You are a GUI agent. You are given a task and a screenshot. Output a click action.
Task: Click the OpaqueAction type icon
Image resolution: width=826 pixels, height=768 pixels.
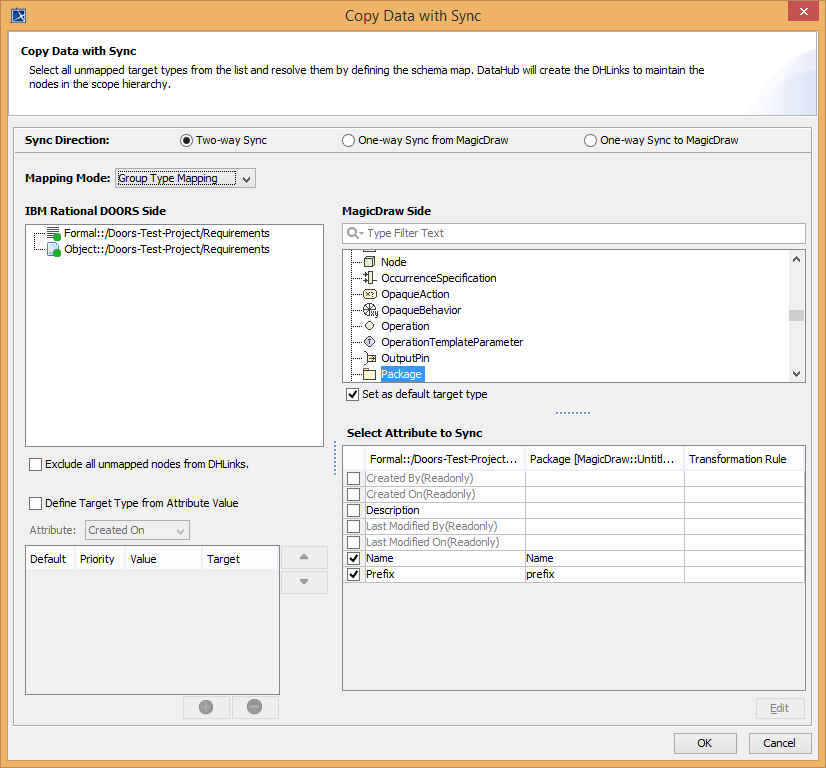(x=369, y=294)
